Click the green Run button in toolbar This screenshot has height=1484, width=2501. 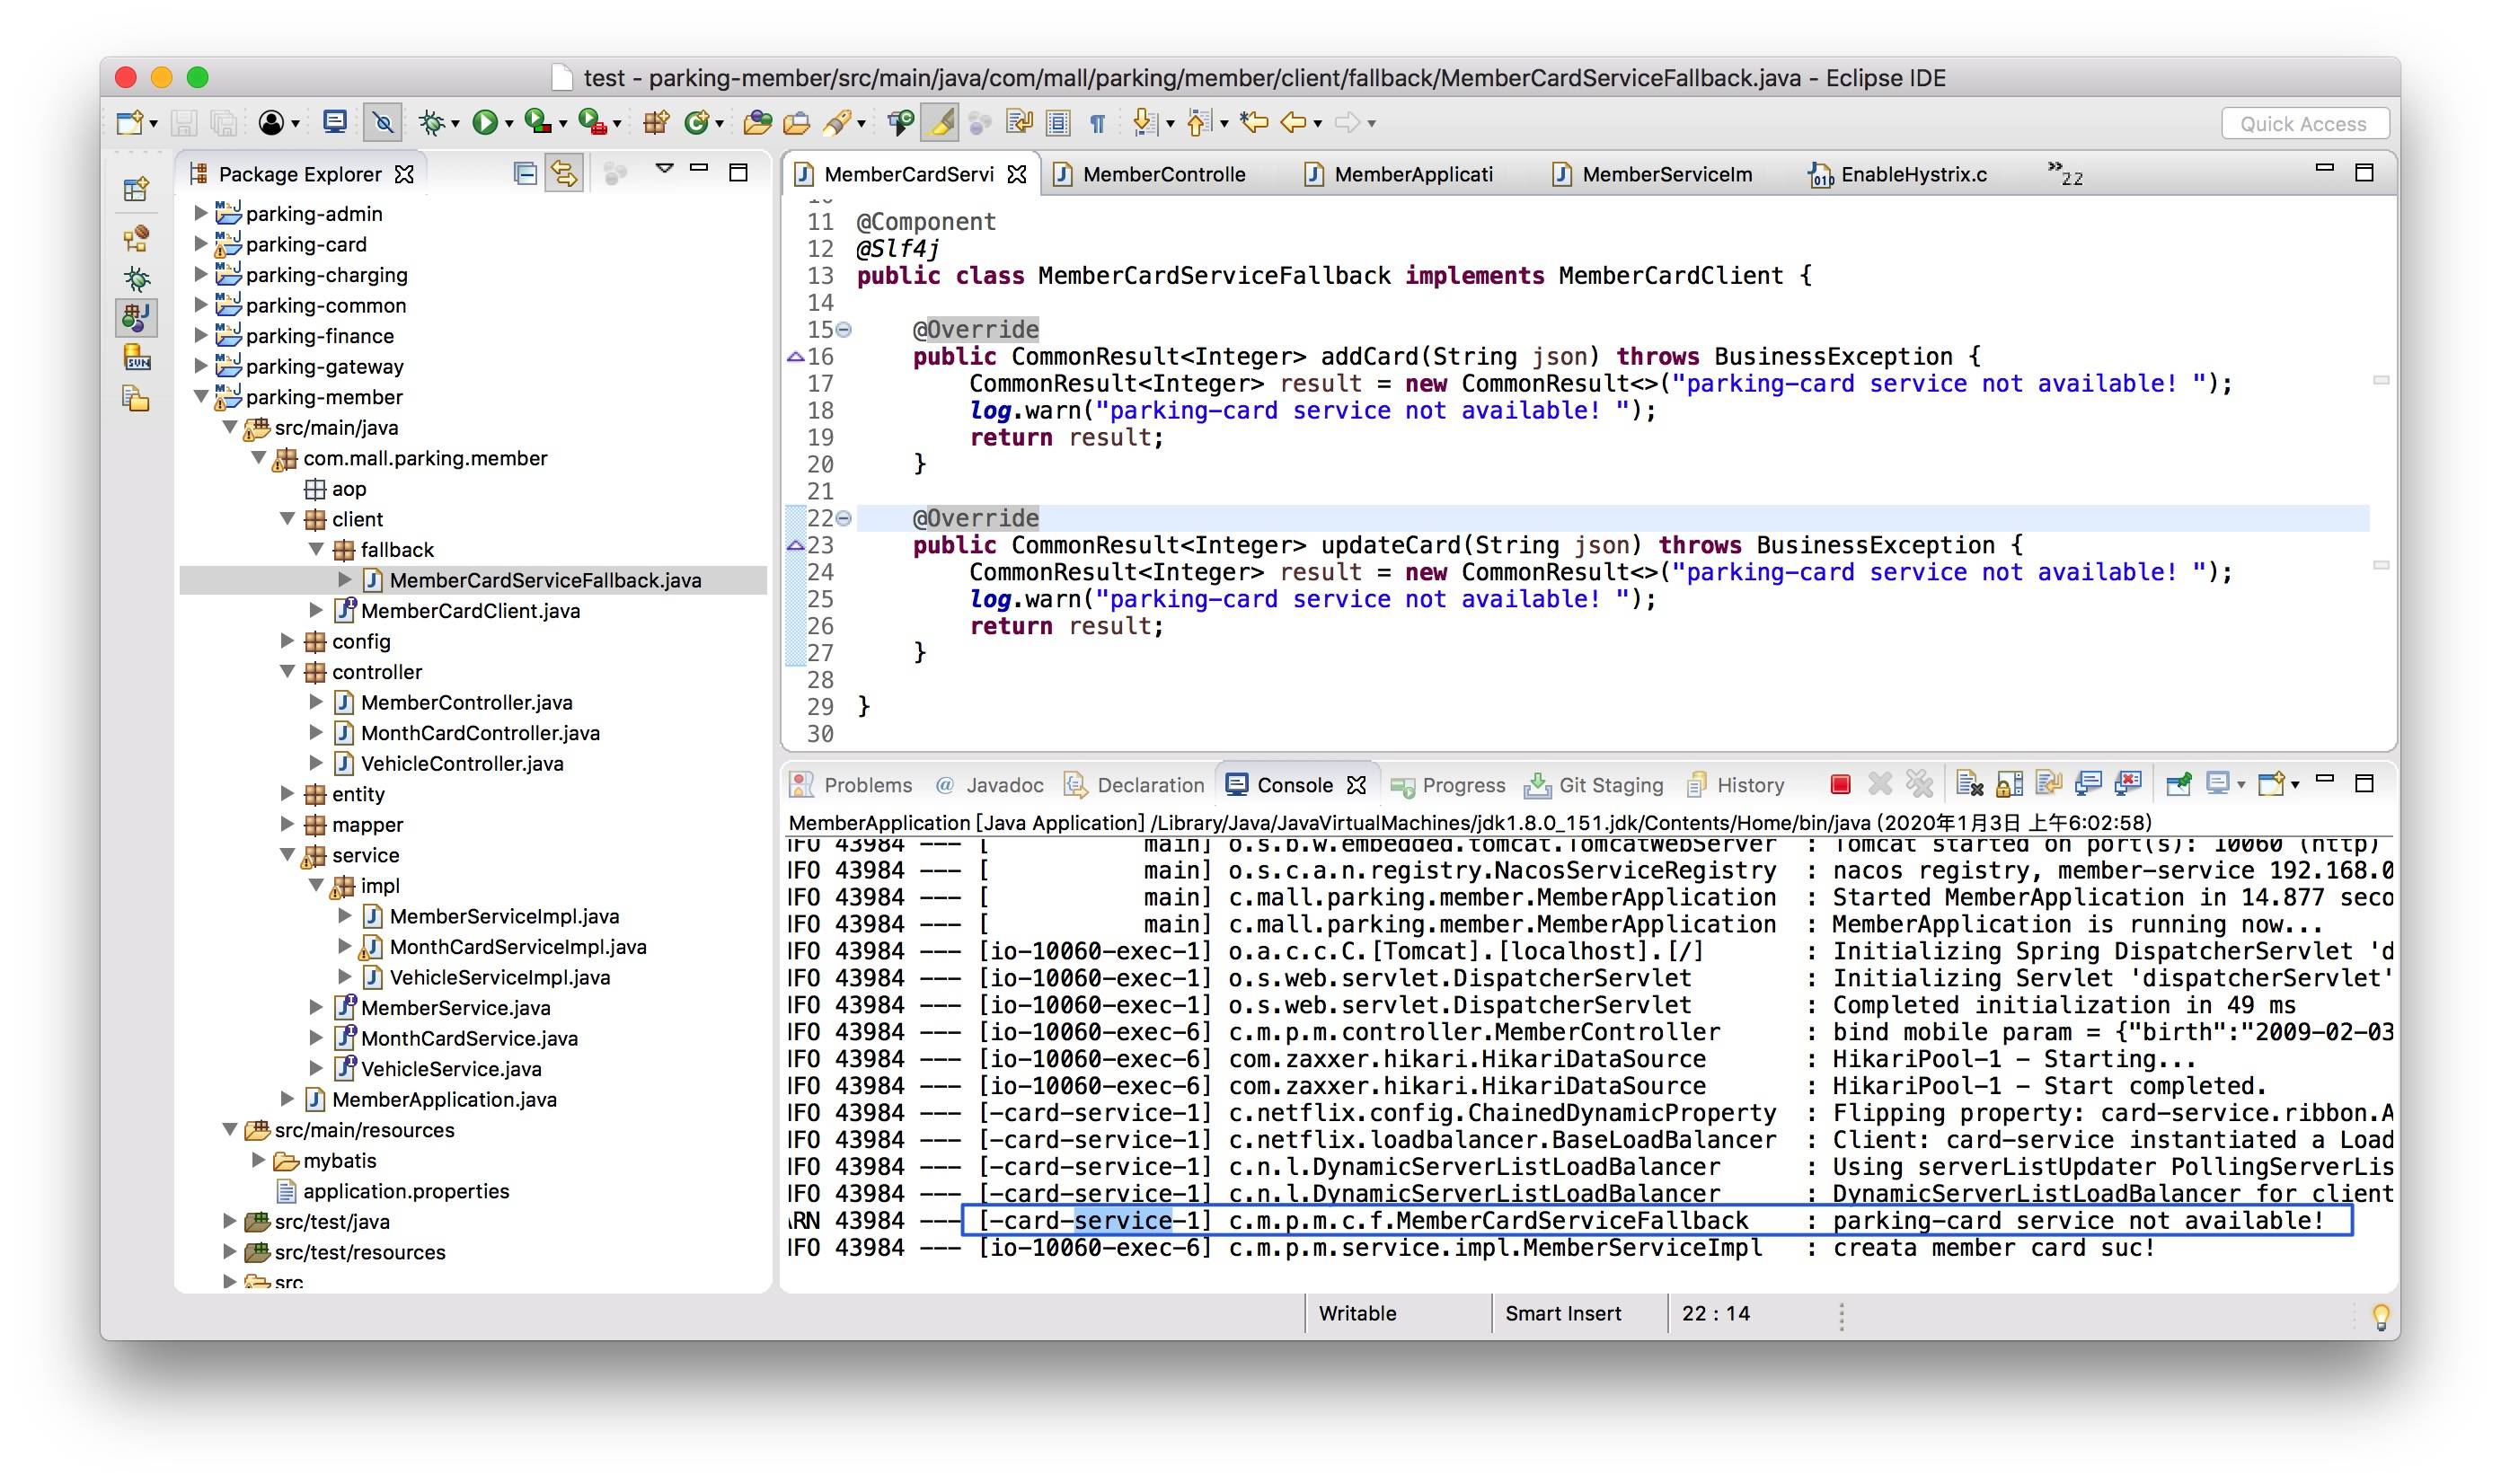click(x=484, y=123)
